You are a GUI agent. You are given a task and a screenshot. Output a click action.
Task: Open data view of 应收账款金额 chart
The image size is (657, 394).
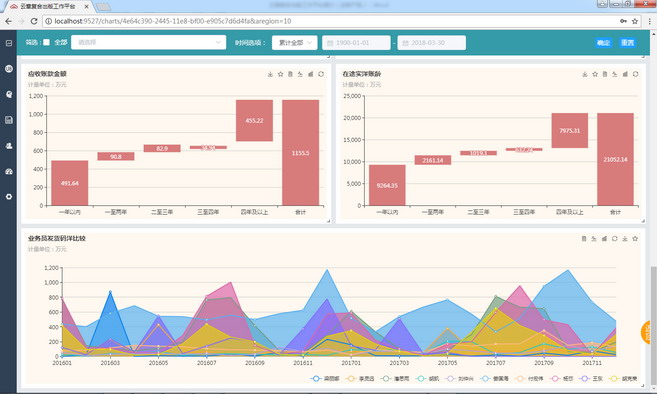pyautogui.click(x=290, y=74)
